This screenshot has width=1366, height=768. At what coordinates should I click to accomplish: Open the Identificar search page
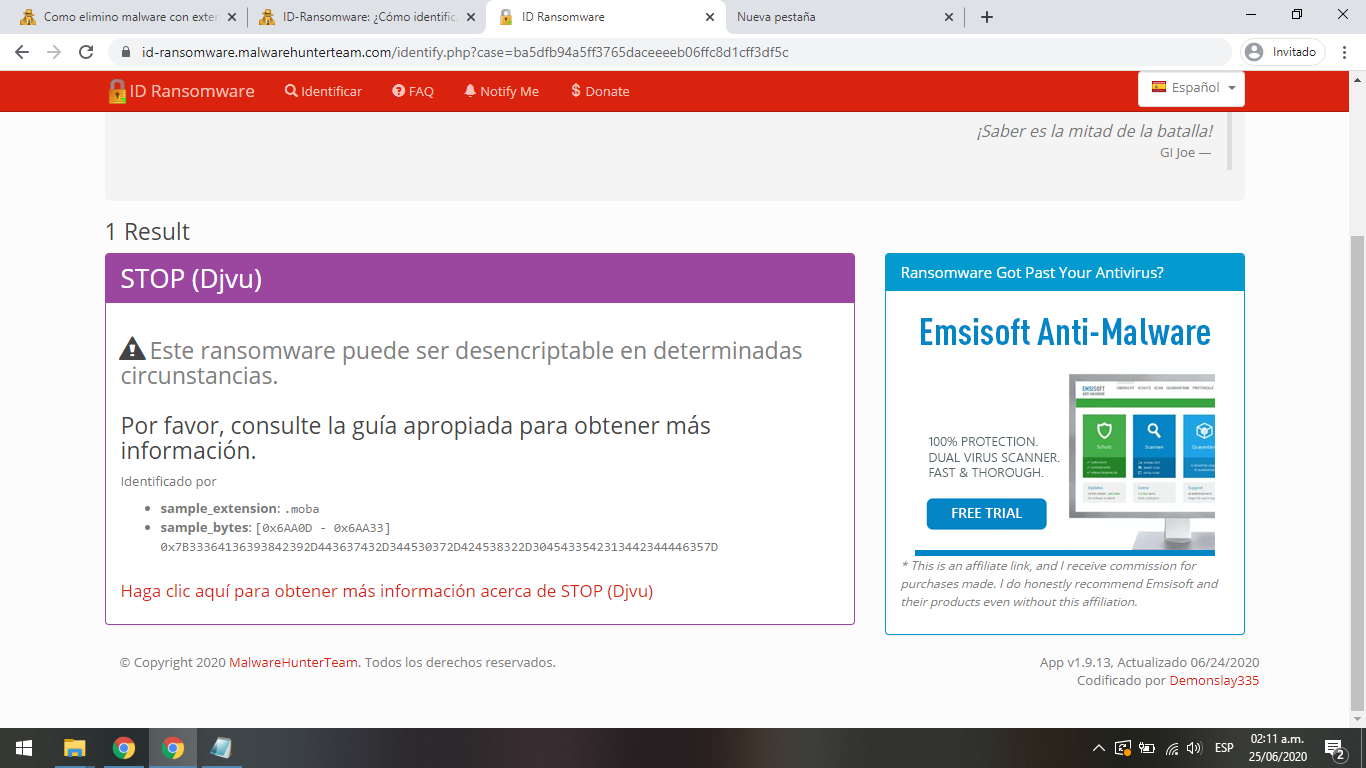point(323,91)
